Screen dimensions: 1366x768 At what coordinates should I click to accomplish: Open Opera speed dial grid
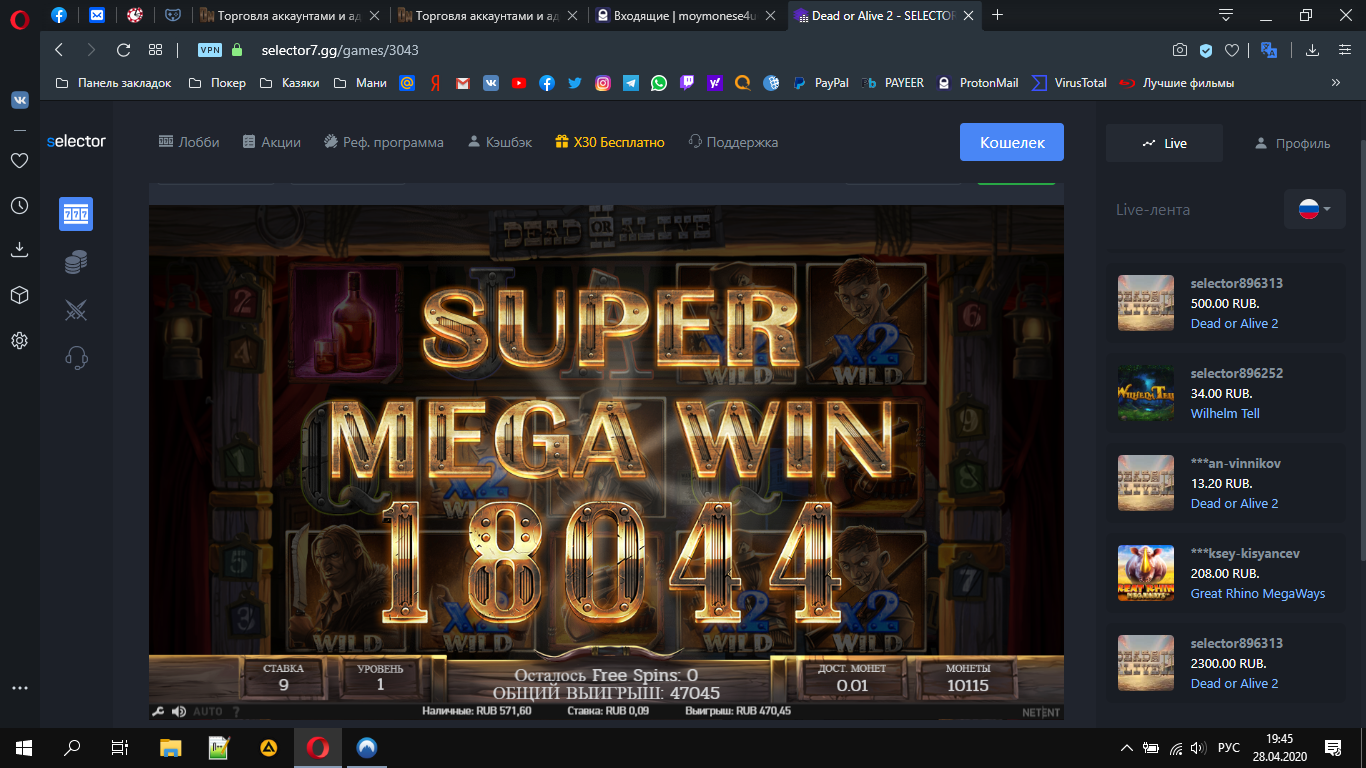[x=155, y=50]
